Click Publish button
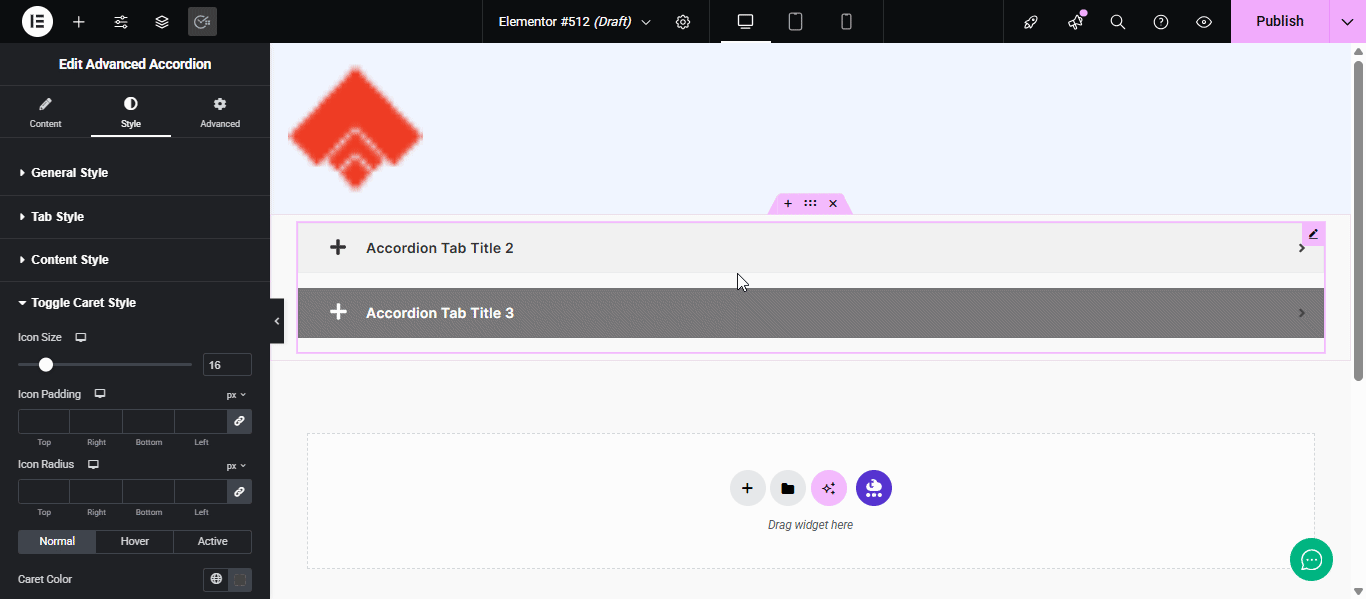 1280,21
